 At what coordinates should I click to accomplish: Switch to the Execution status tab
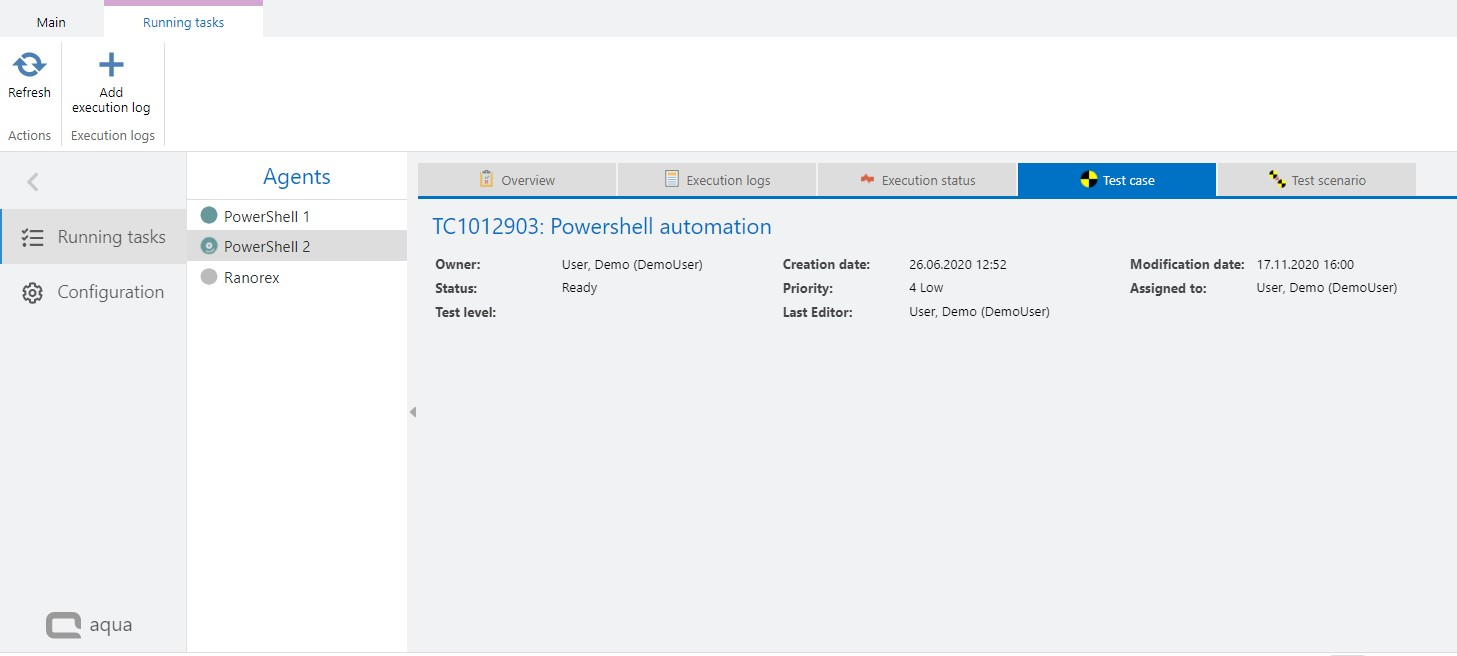(x=917, y=180)
